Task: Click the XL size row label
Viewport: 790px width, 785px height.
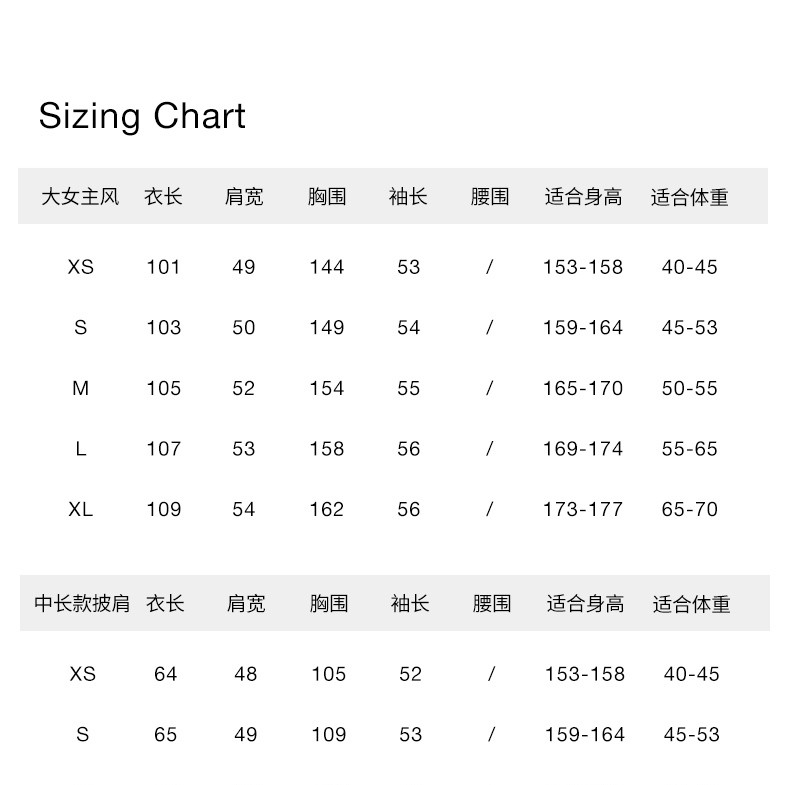Action: click(81, 509)
